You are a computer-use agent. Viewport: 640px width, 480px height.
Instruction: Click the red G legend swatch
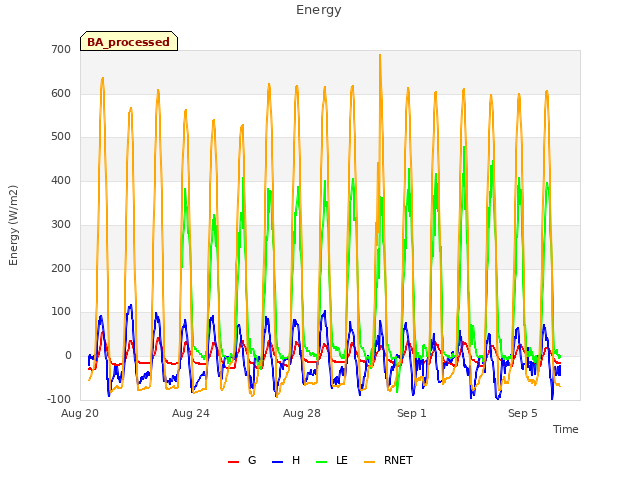tap(233, 462)
